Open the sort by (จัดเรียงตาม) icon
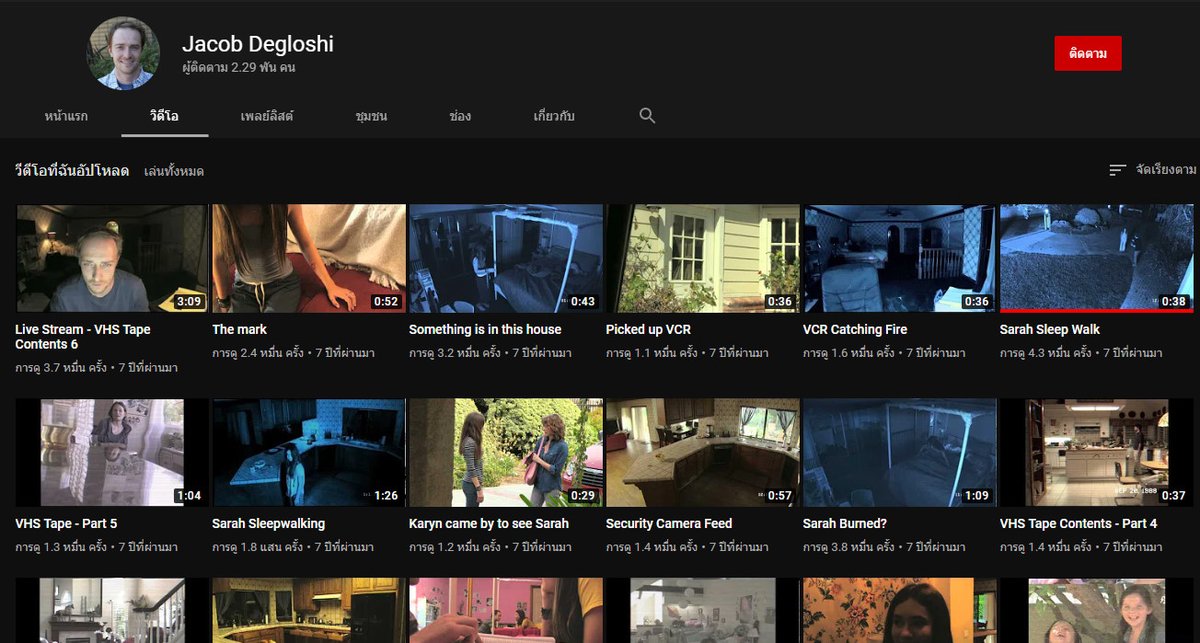1200x643 pixels. click(1118, 170)
